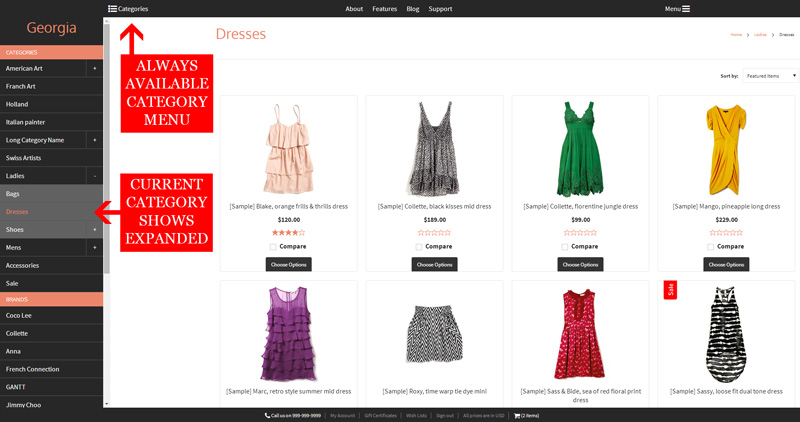Expand the American Art category

click(94, 68)
